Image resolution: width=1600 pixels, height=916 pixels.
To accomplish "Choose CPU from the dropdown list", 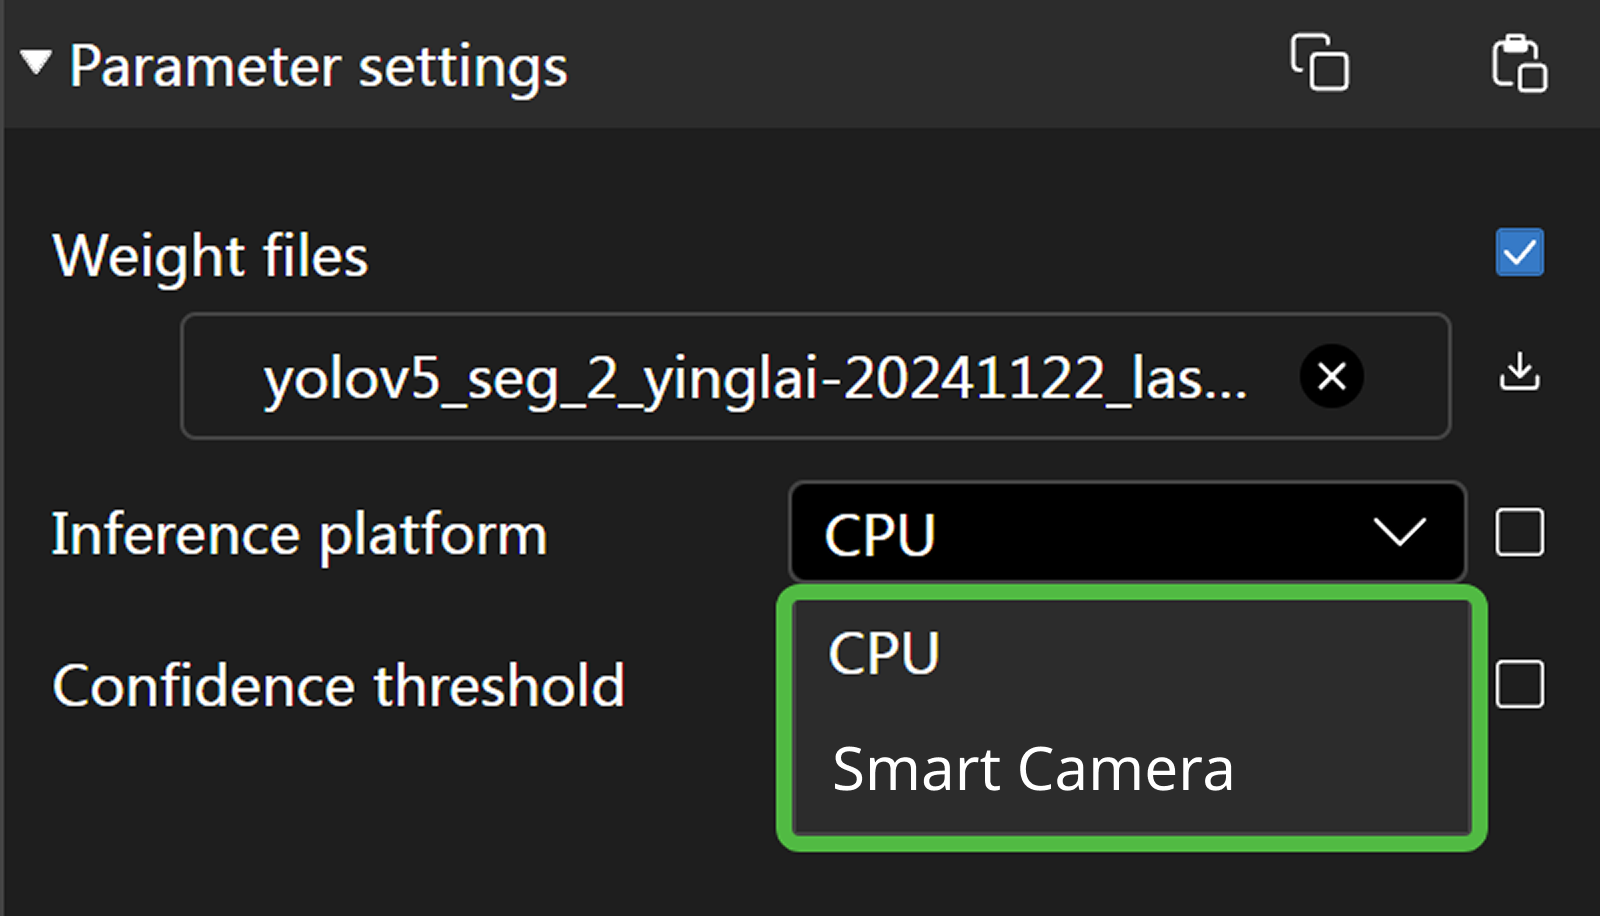I will coord(884,654).
